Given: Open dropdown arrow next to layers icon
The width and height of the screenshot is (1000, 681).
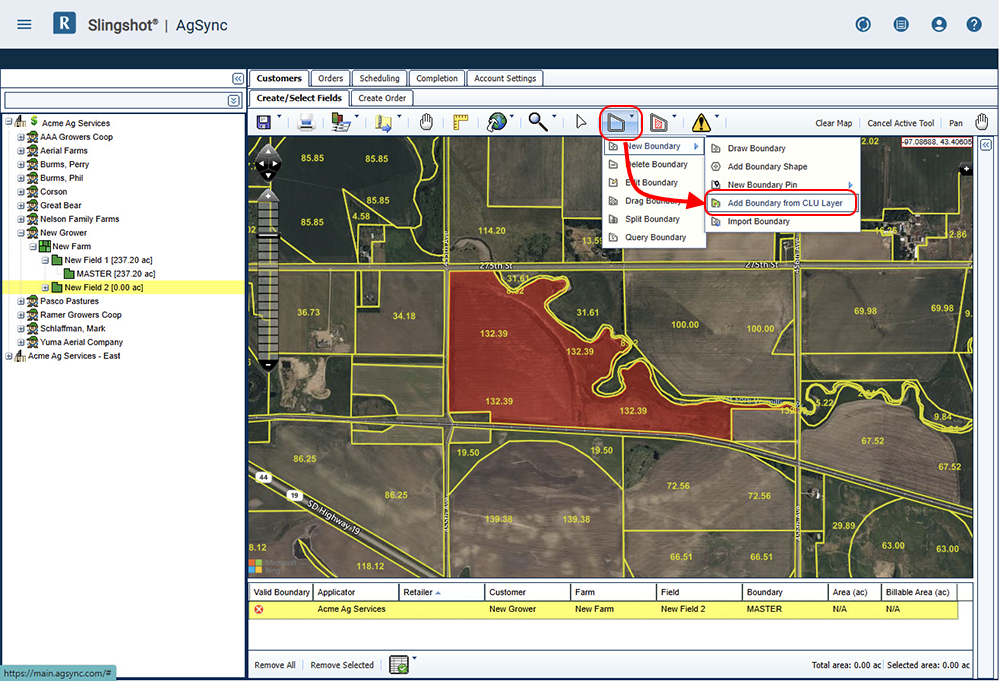Looking at the screenshot, I should [357, 117].
